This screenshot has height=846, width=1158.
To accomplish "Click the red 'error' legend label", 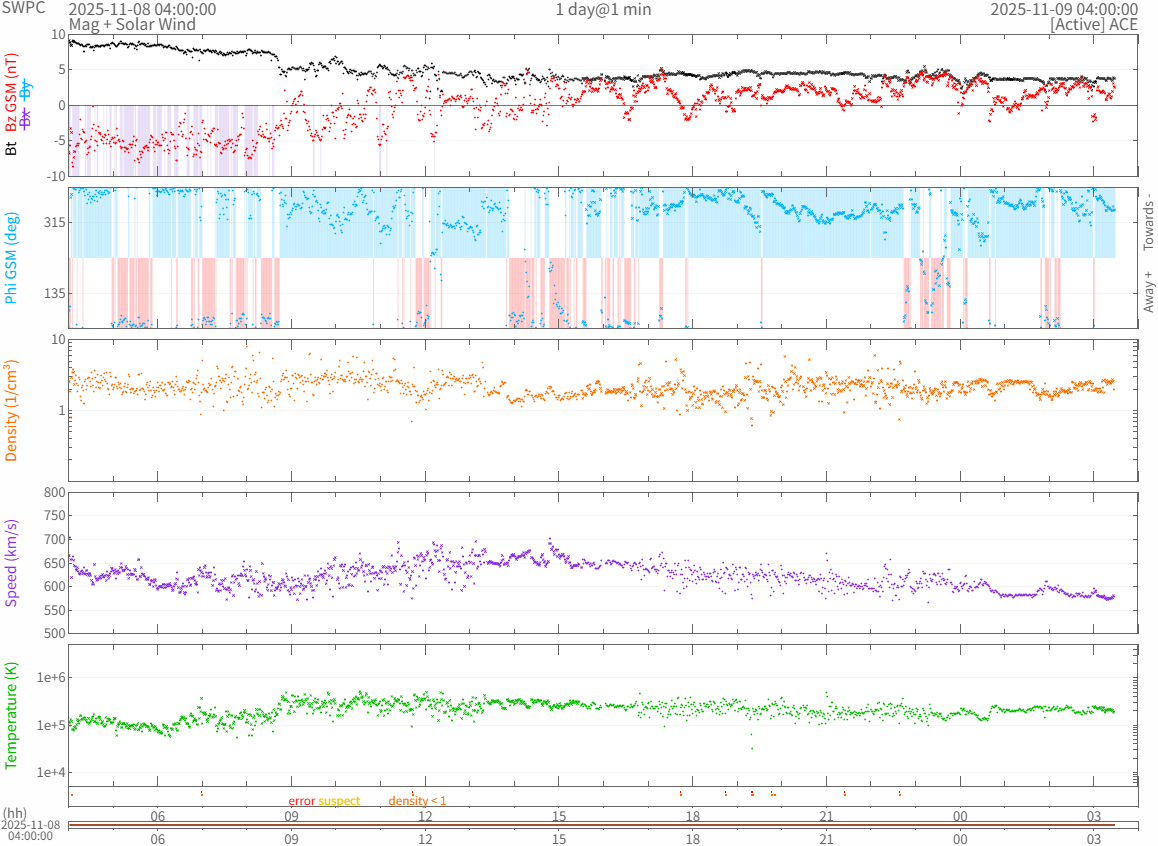I will click(302, 801).
